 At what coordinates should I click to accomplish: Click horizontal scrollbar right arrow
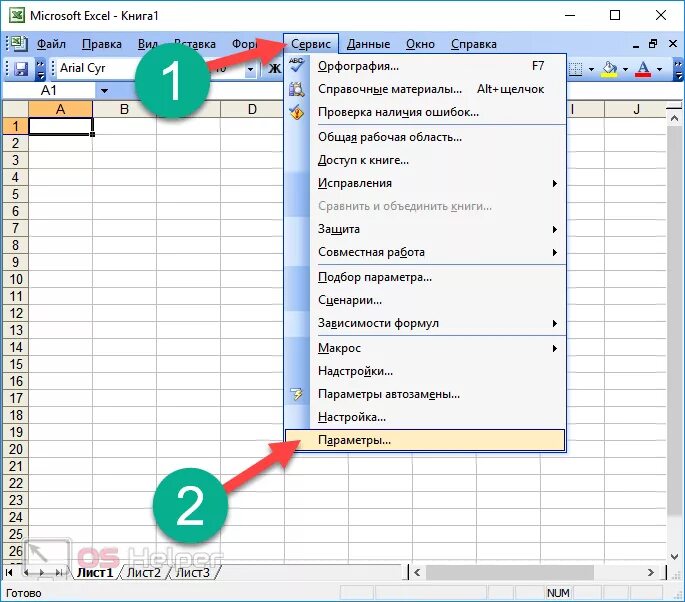pos(650,572)
